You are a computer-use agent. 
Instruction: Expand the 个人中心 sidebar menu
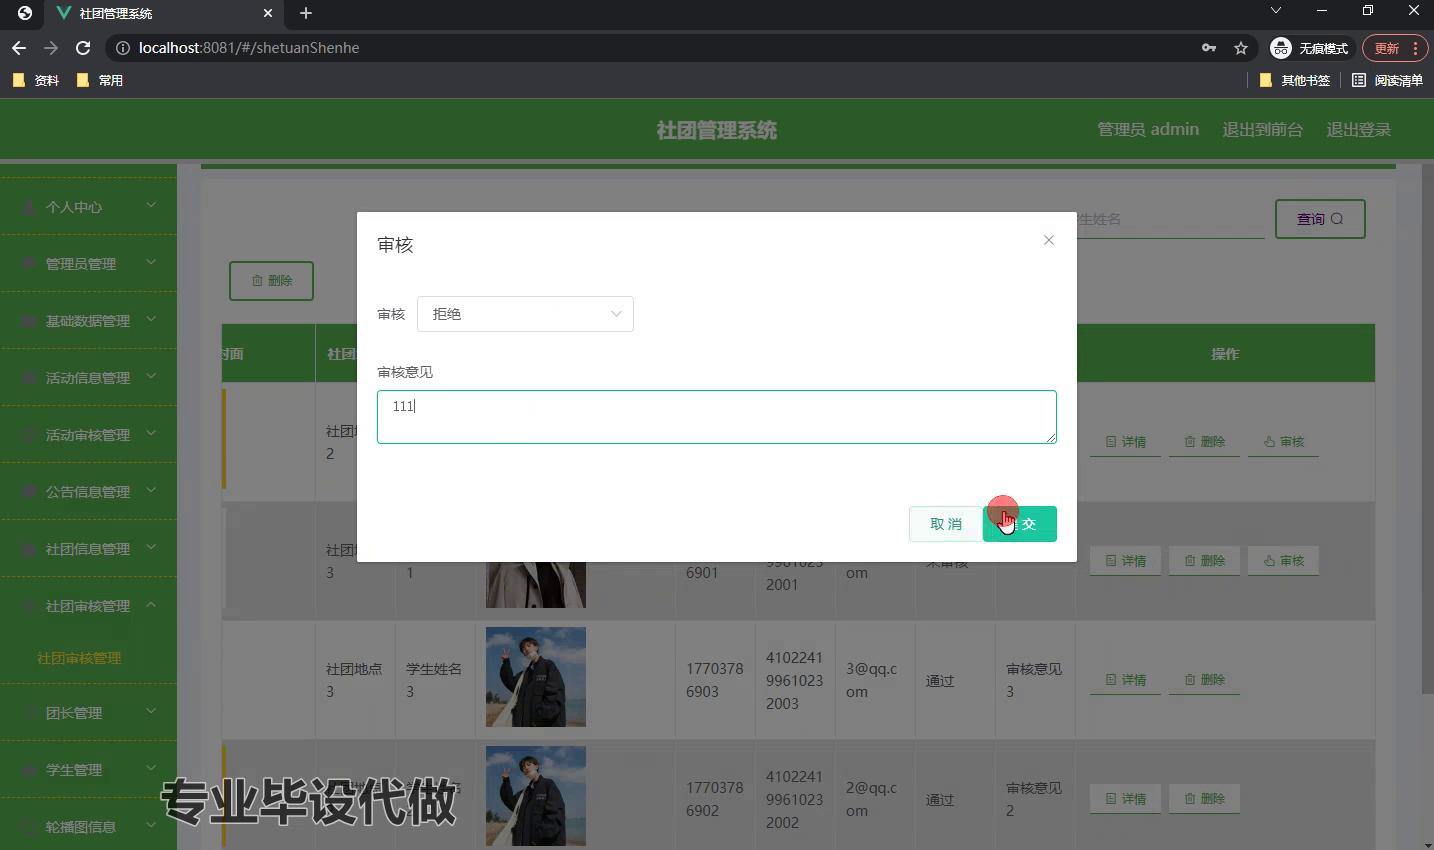[x=88, y=207]
